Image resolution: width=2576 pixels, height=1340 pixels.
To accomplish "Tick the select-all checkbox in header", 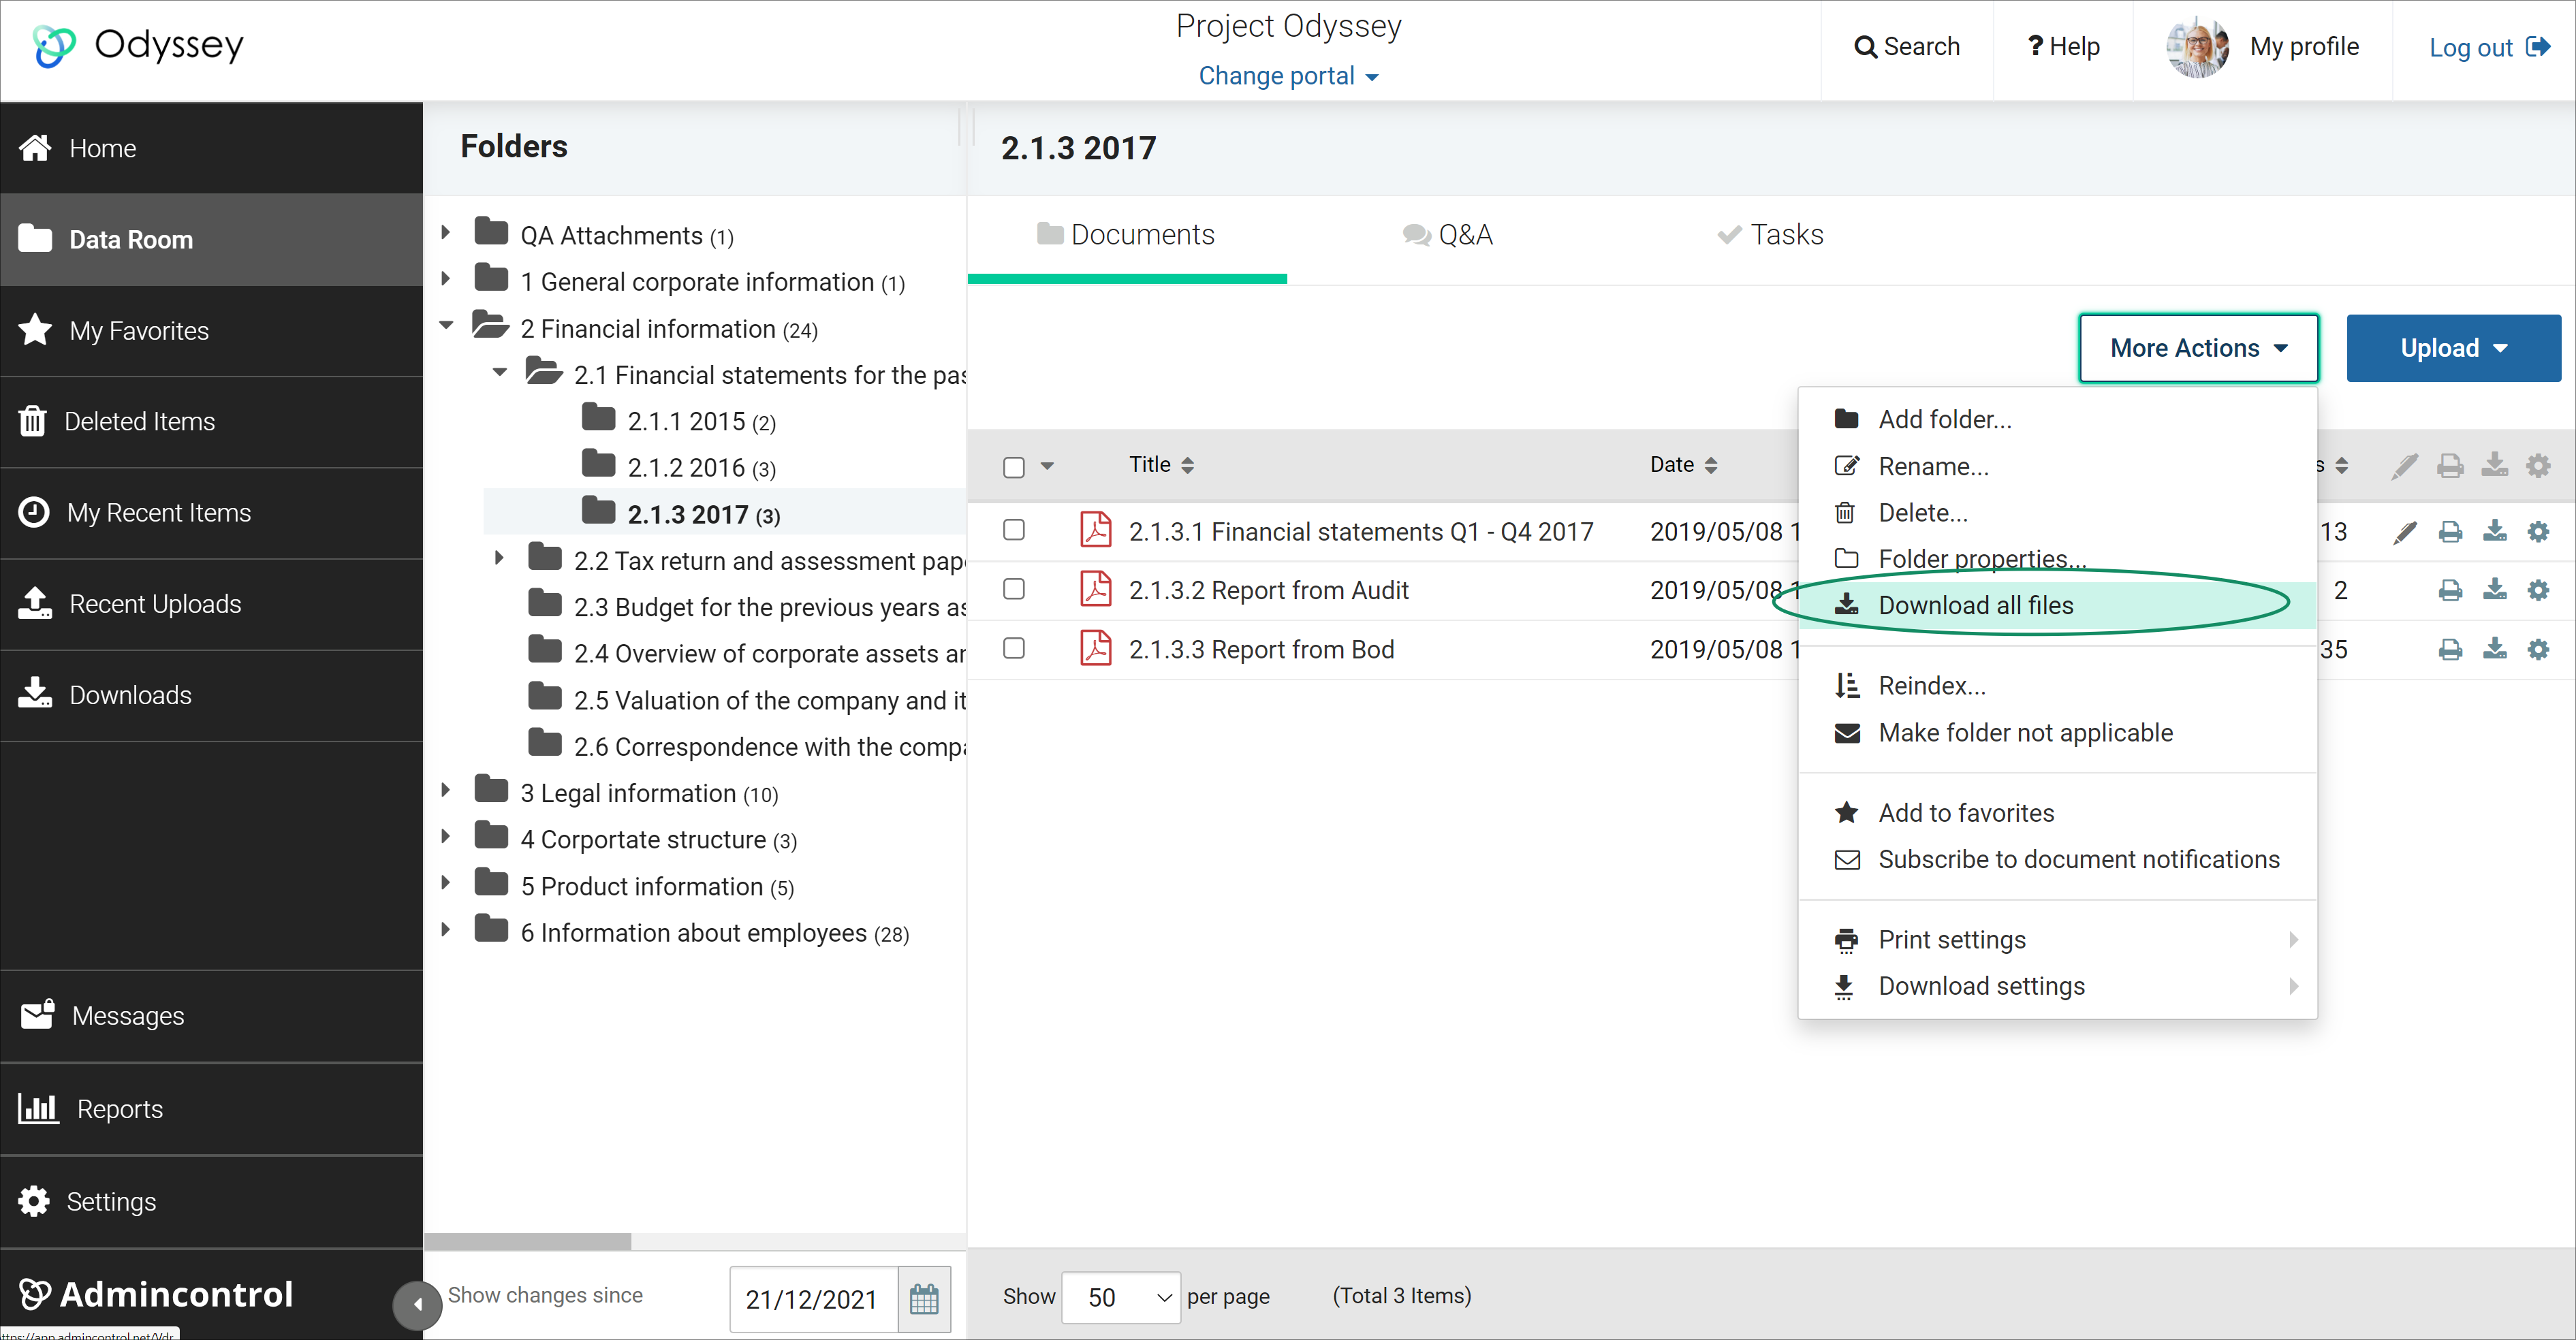I will (1014, 467).
